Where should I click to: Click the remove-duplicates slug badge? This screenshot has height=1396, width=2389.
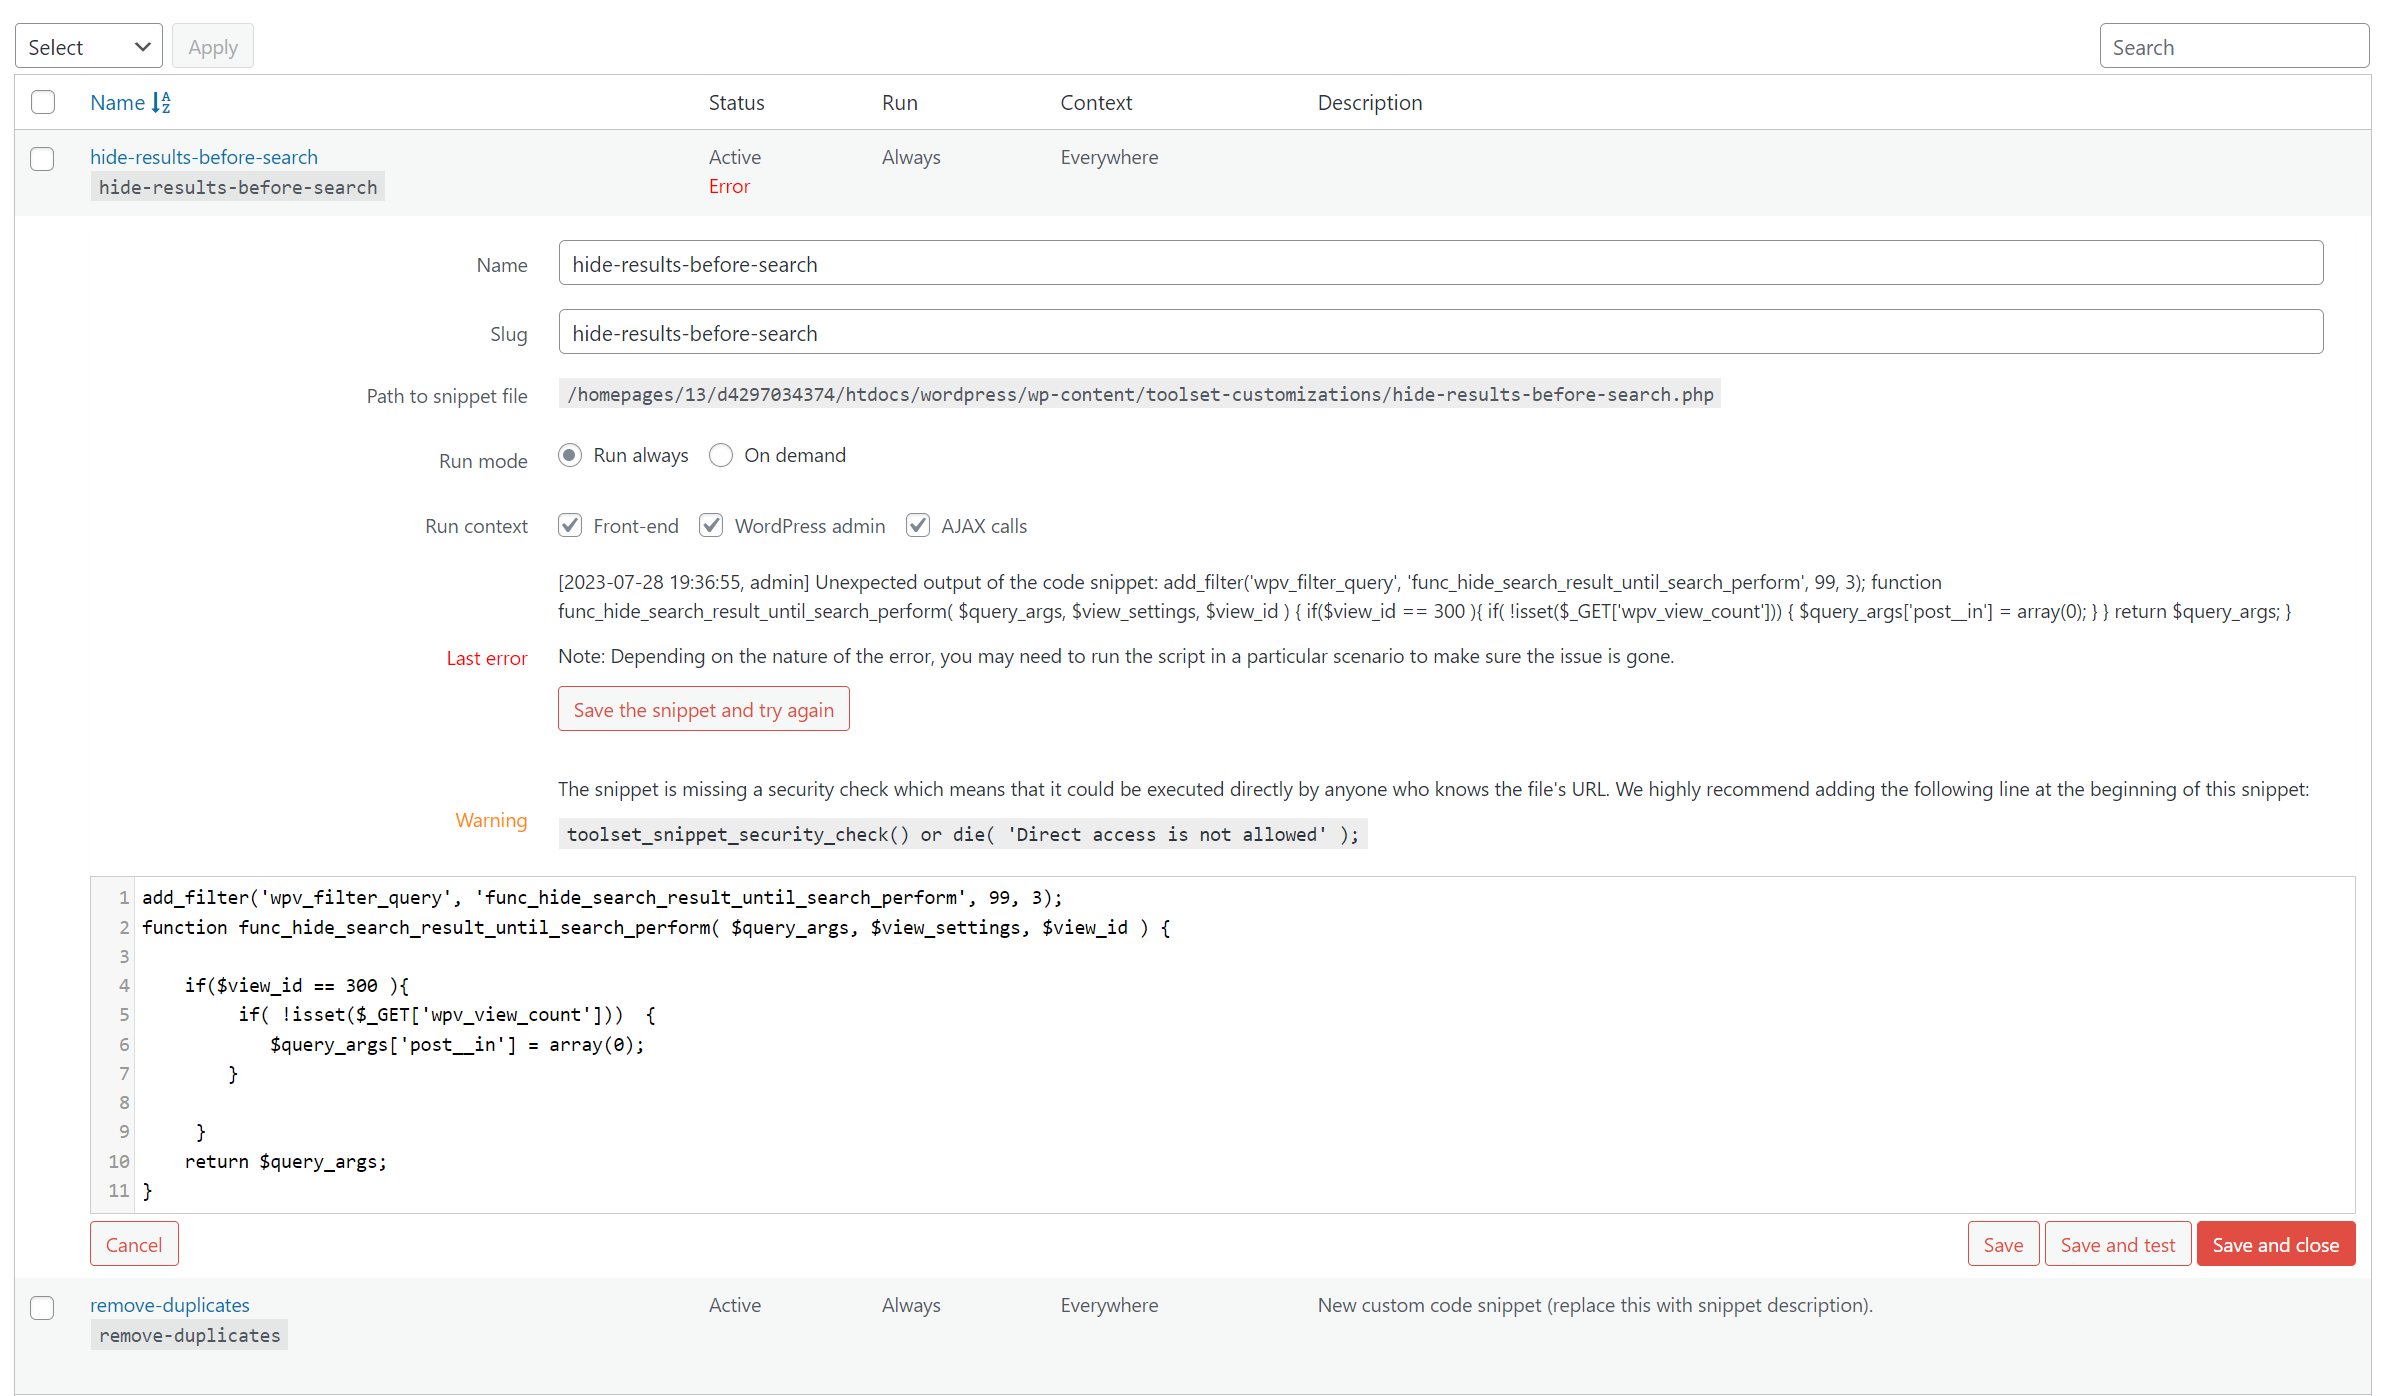coord(190,1335)
